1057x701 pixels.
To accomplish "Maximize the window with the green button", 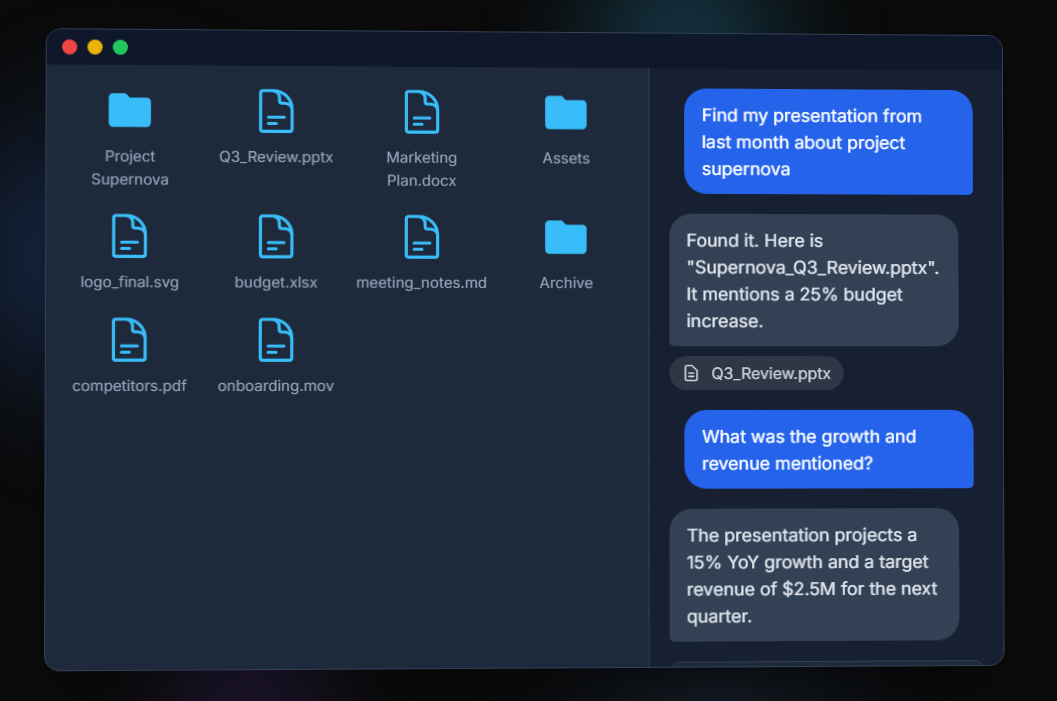I will [x=121, y=47].
